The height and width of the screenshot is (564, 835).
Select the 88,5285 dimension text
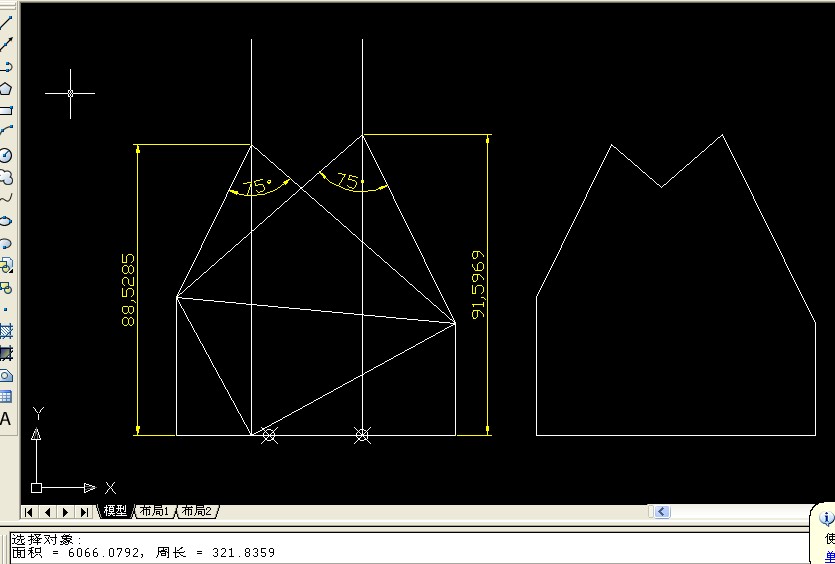point(128,290)
